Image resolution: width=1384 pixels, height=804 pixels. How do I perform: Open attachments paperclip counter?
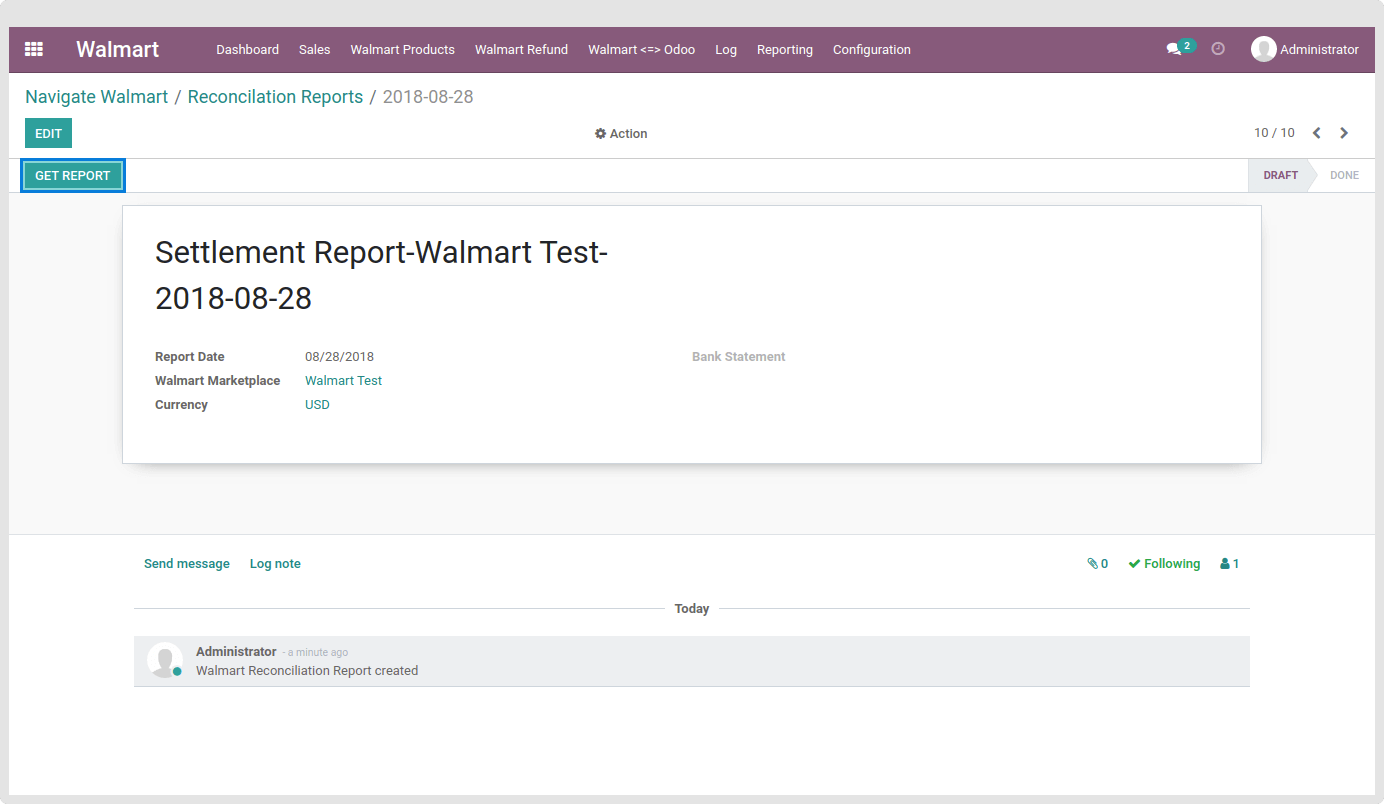[1098, 564]
